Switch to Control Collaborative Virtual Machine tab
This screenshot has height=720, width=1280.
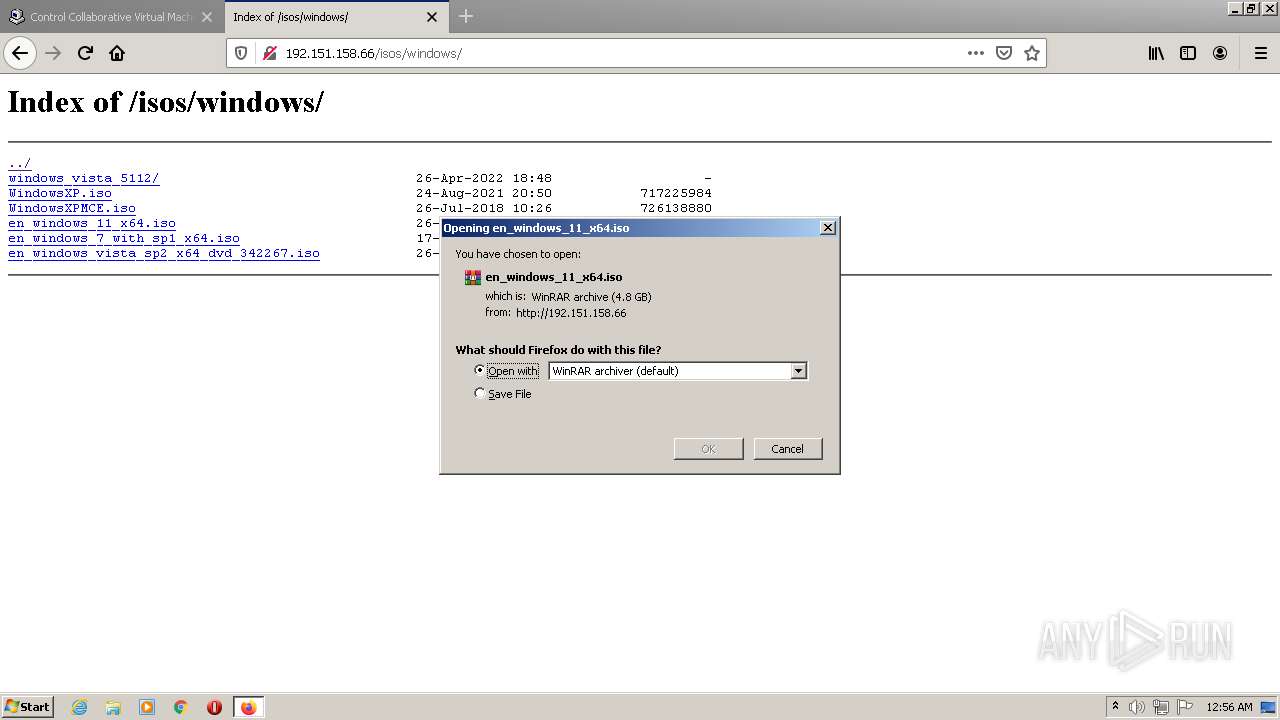click(x=111, y=17)
